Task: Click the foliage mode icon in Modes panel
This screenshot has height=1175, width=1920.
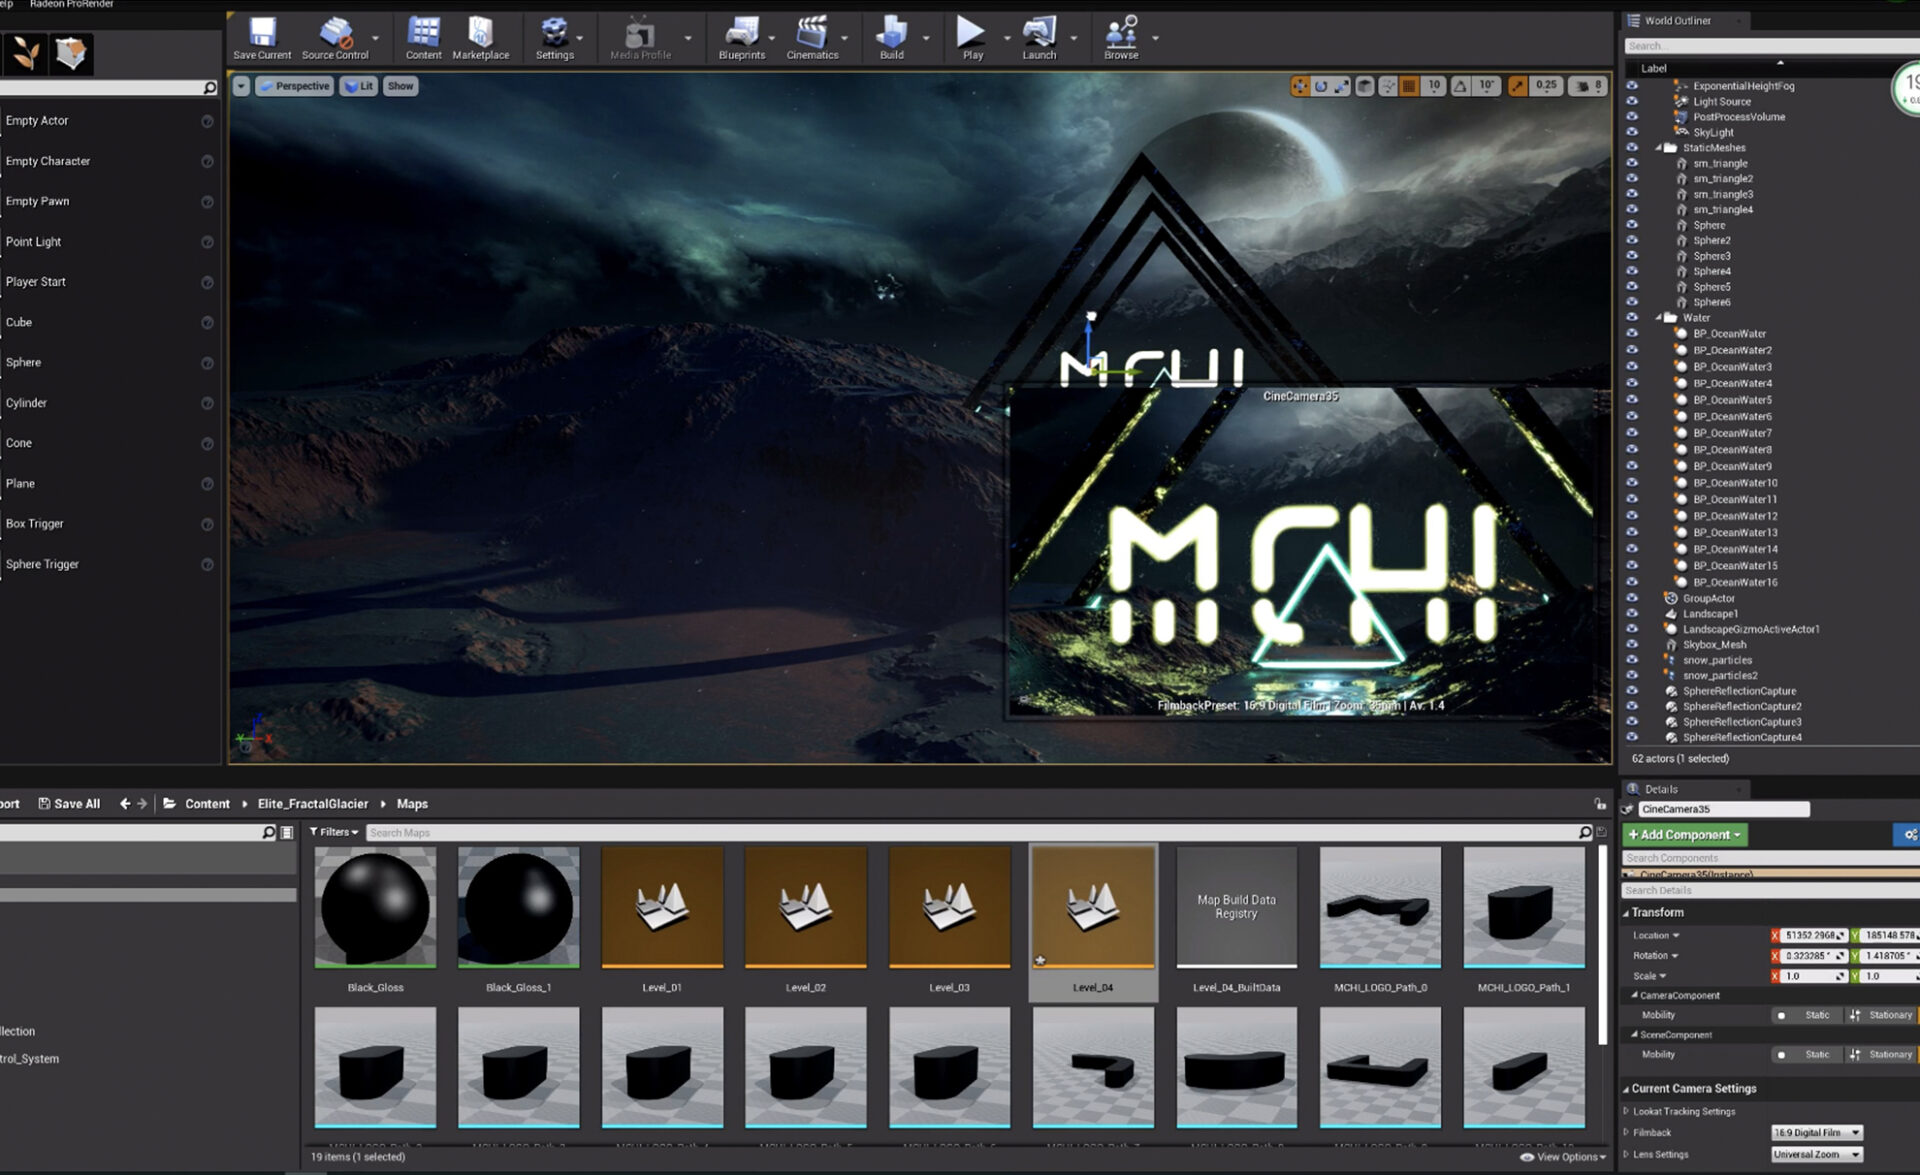Action: [25, 53]
